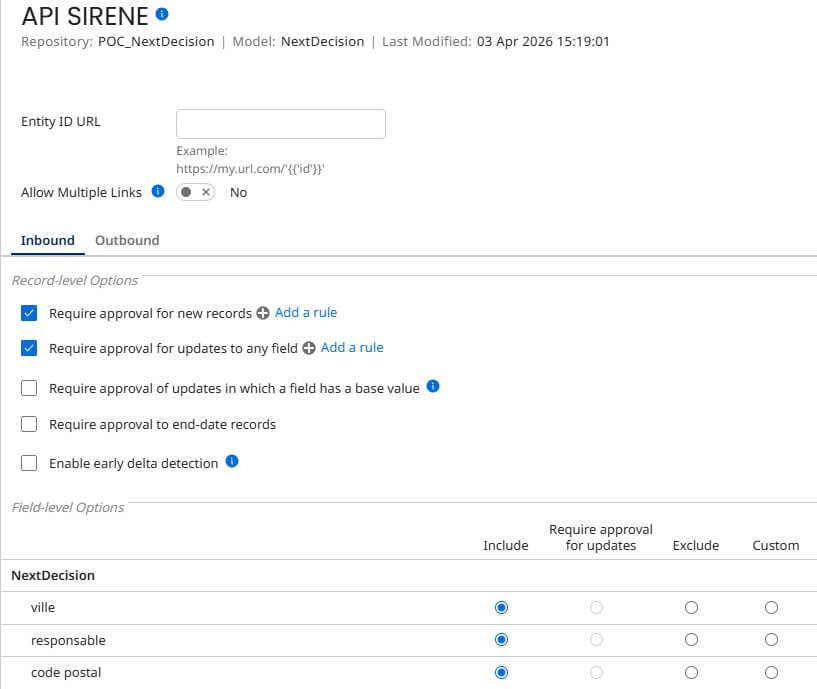Screen dimensions: 817x689
Task: Click info icon beside early delta detection
Action: (x=232, y=461)
